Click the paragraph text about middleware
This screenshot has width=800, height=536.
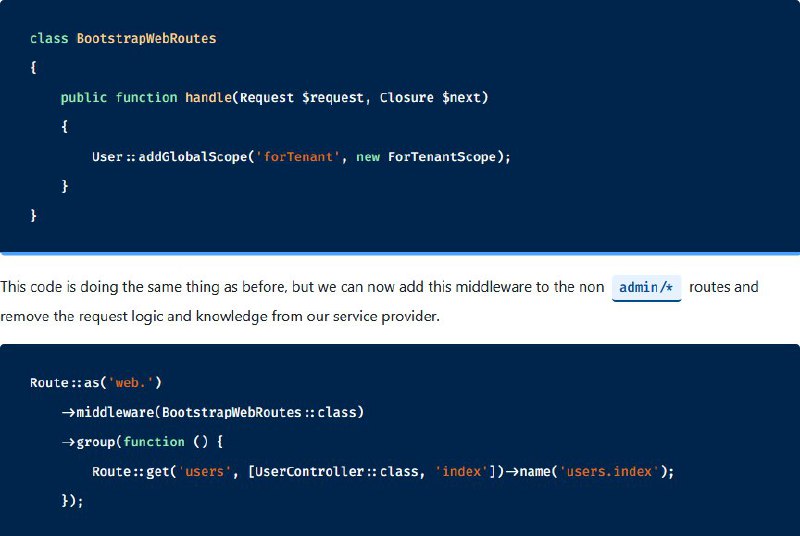point(379,301)
